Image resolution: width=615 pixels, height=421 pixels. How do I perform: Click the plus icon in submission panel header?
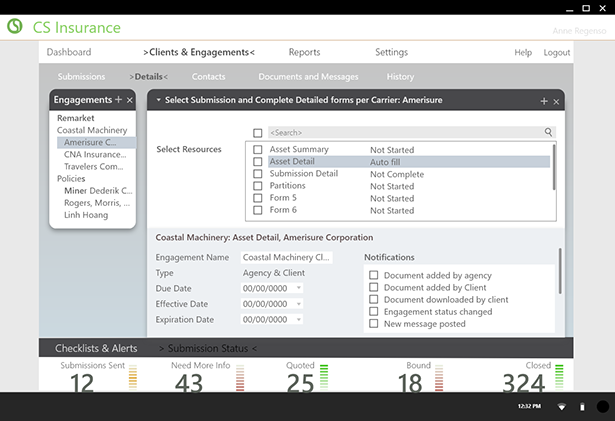click(x=544, y=101)
